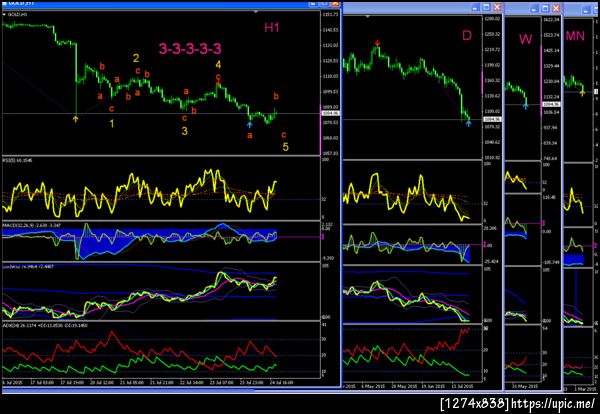Select the blue up arrow on D chart
Image resolution: width=600 pixels, height=414 pixels.
coord(469,123)
